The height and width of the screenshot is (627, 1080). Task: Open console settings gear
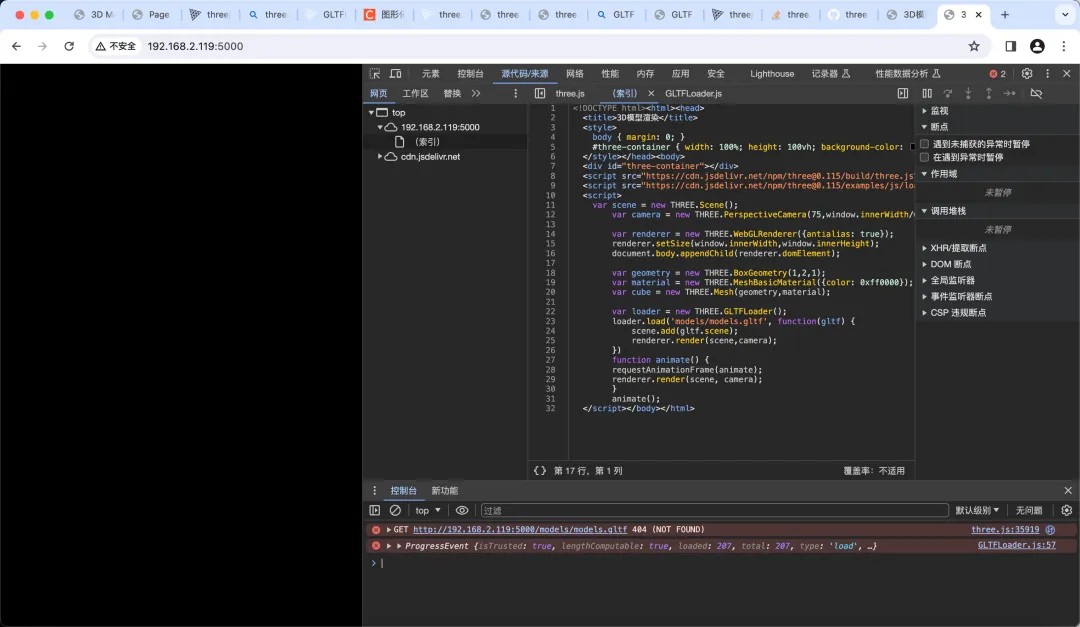(x=1067, y=511)
